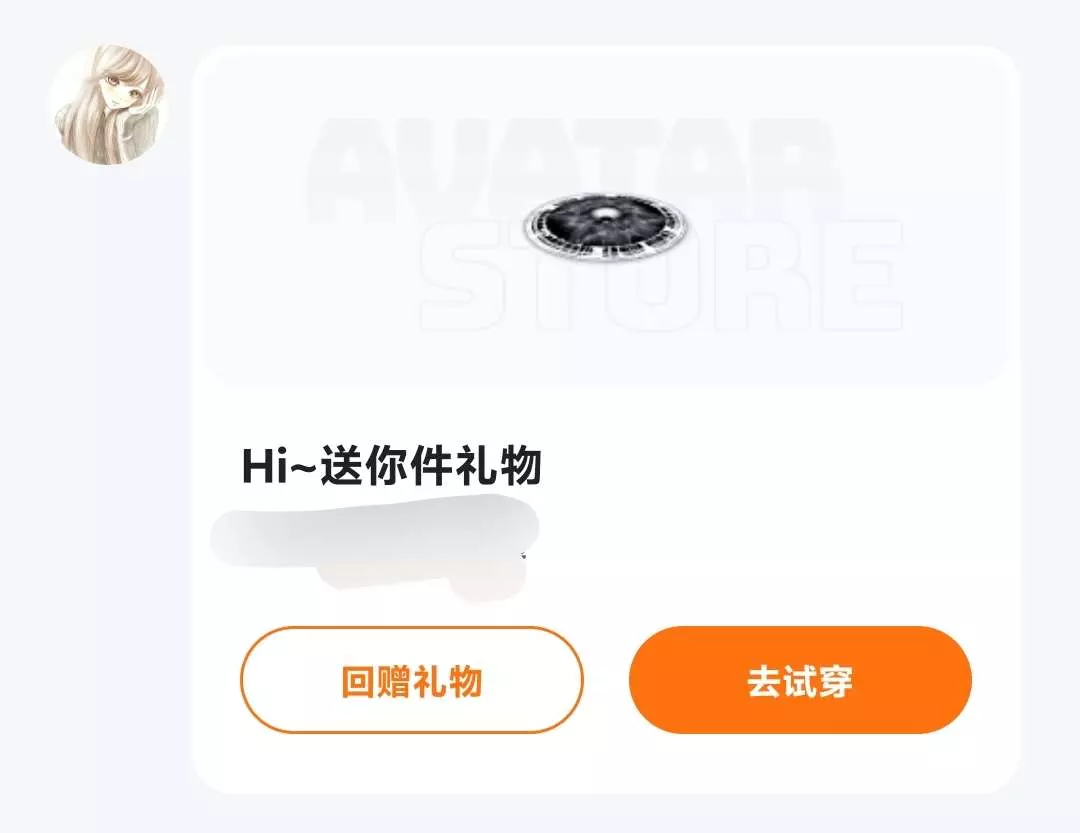Open the sender's anime girl avatar

(108, 105)
